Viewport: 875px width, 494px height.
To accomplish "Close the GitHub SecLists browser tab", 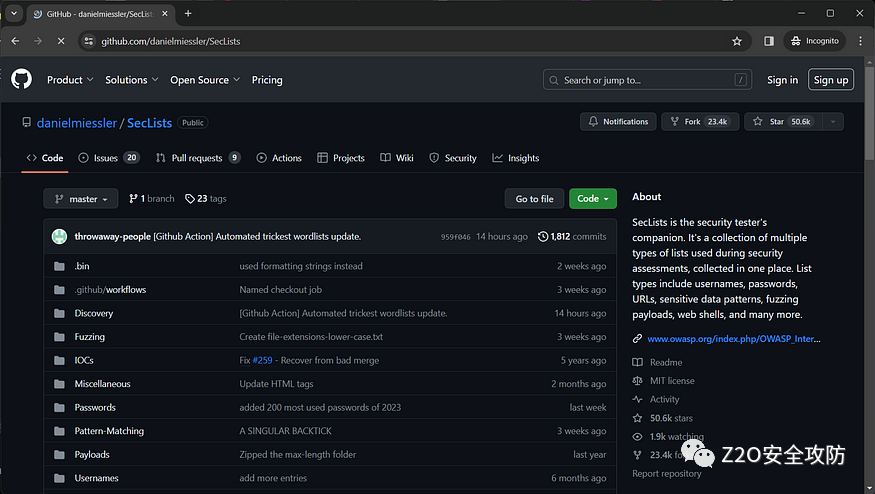I will pyautogui.click(x=165, y=13).
